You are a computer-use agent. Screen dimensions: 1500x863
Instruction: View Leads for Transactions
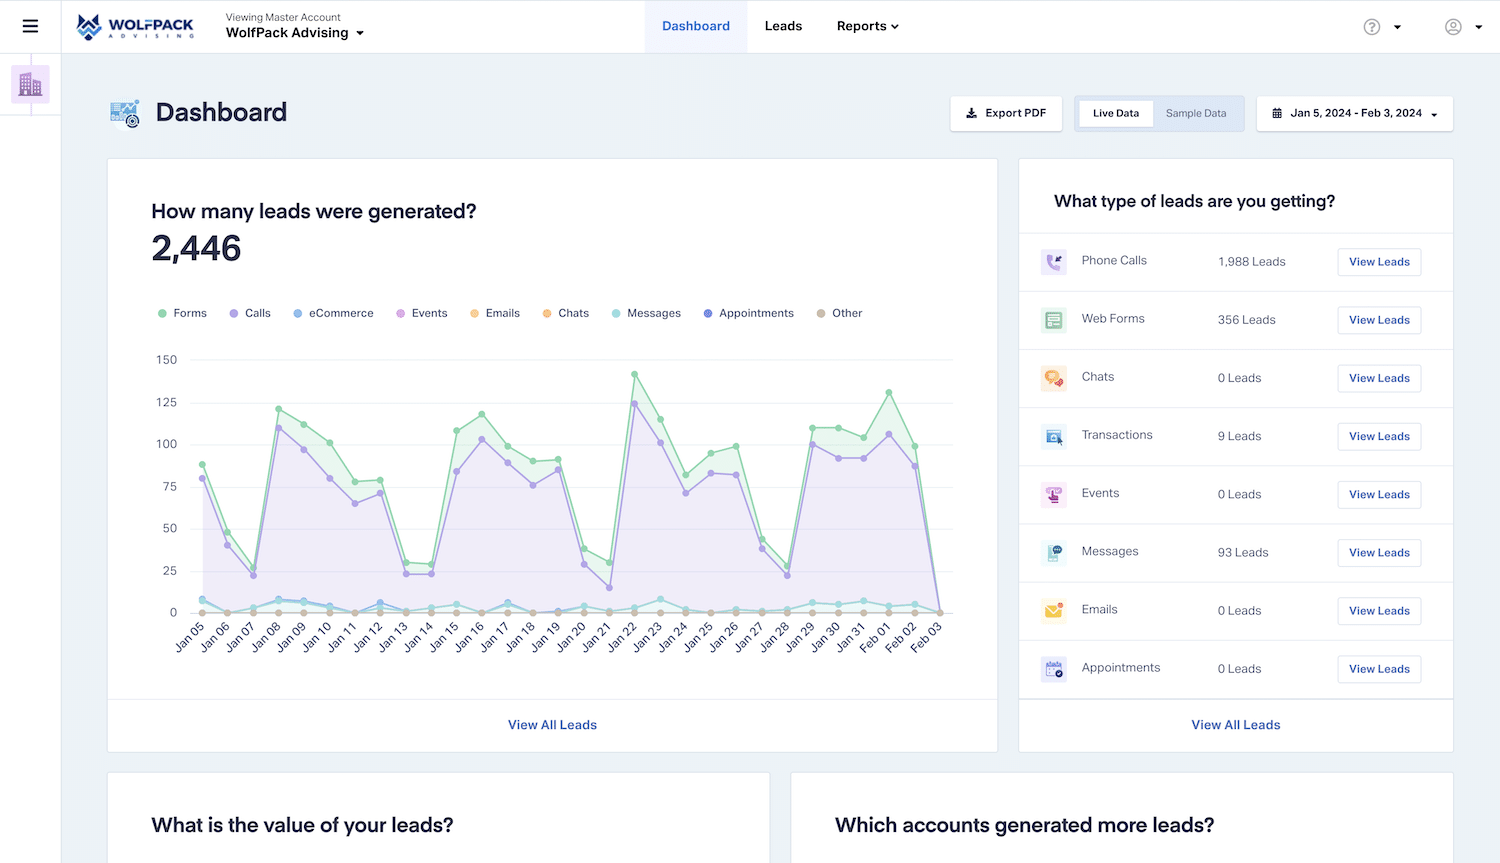click(1379, 436)
